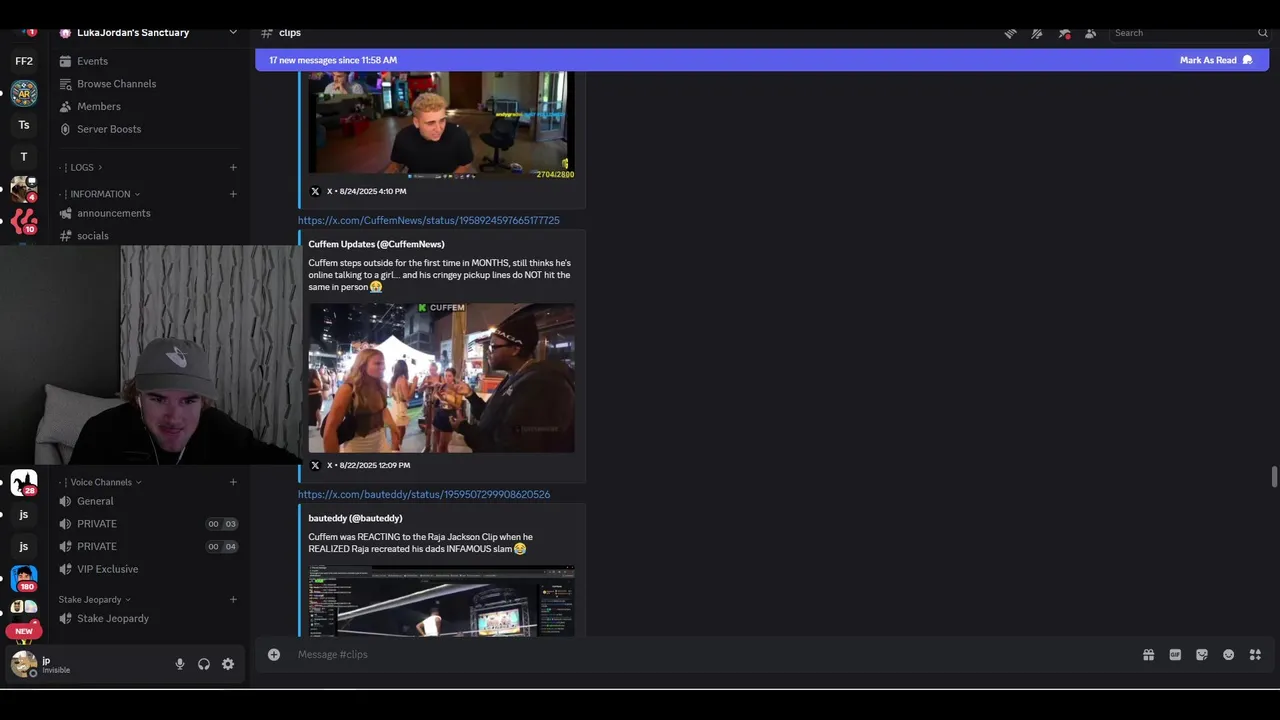Viewport: 1280px width, 720px height.
Task: Open the Threads icon in channel header
Action: pos(1010,33)
